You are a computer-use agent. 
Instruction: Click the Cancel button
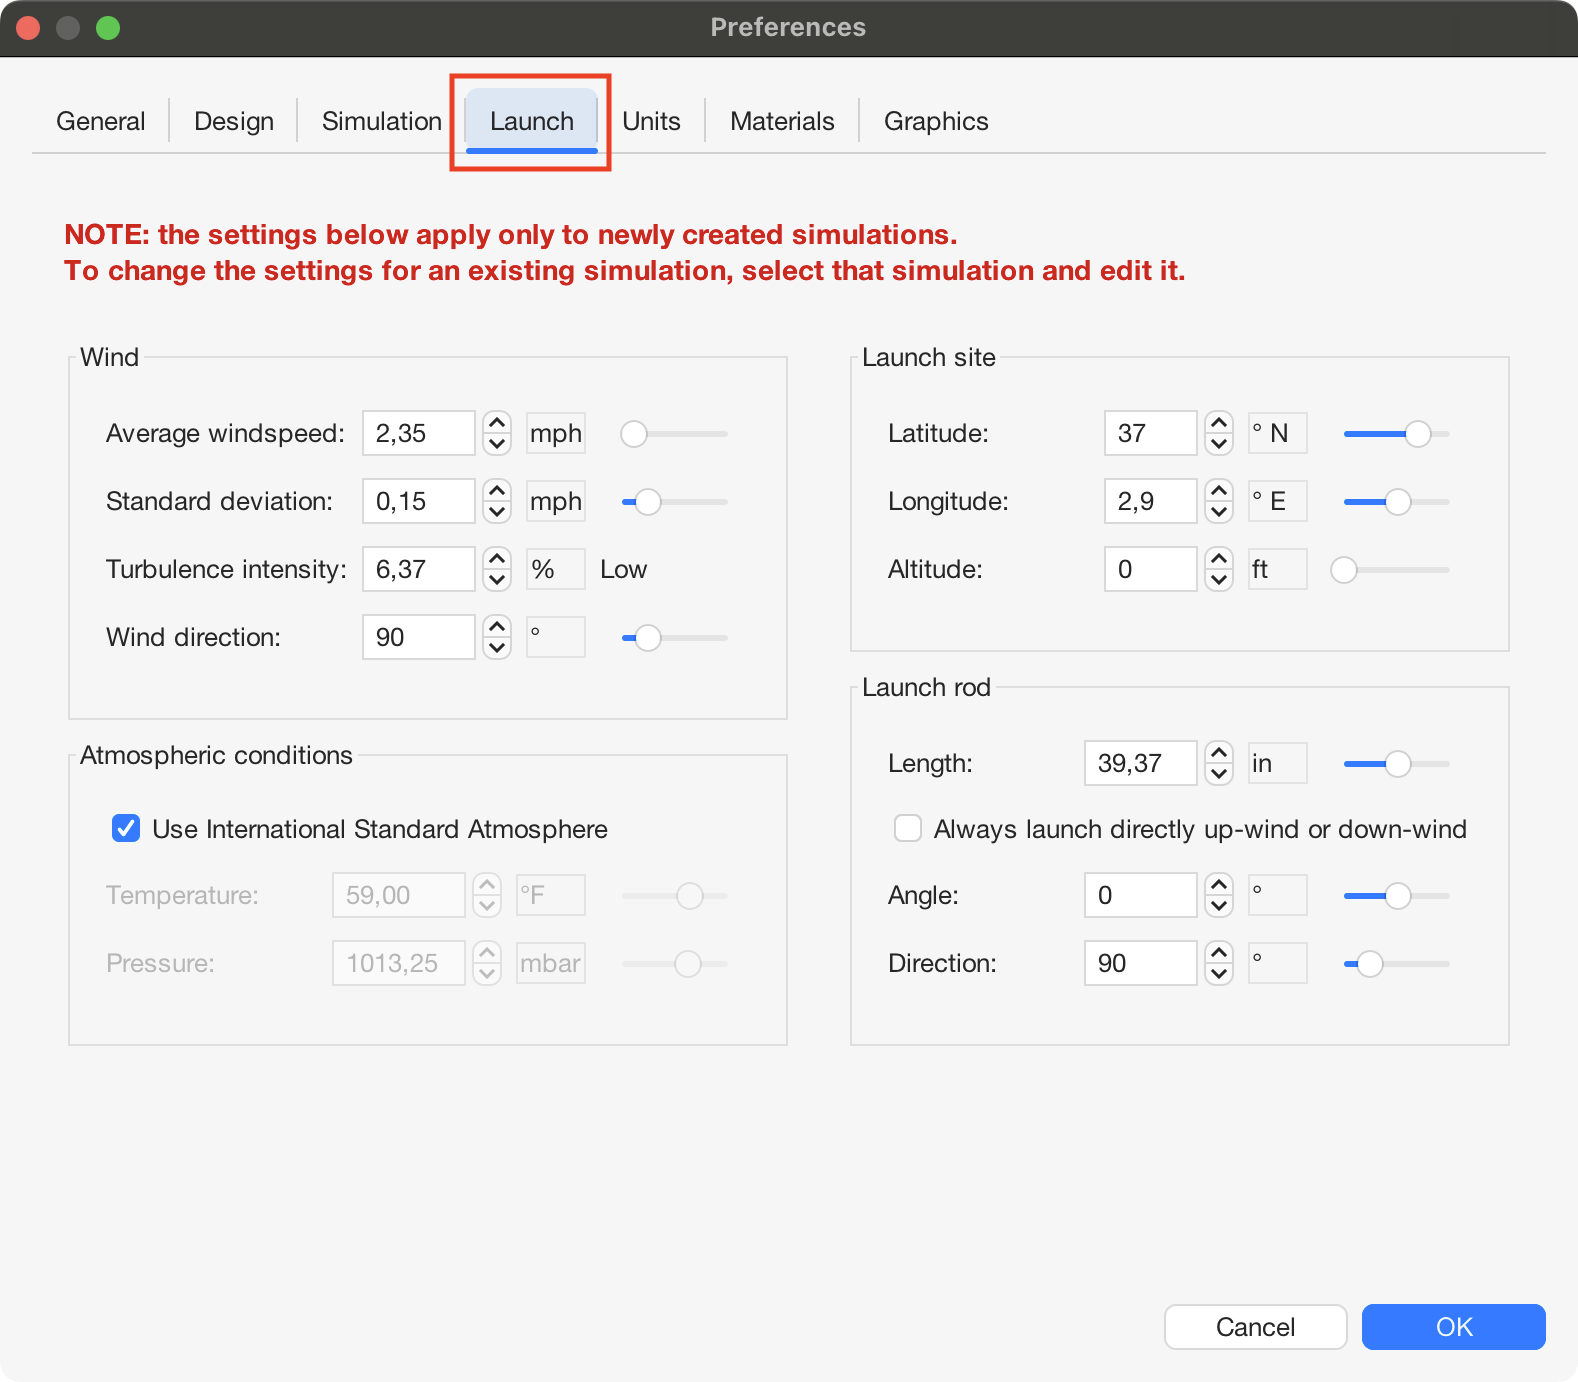pyautogui.click(x=1255, y=1327)
